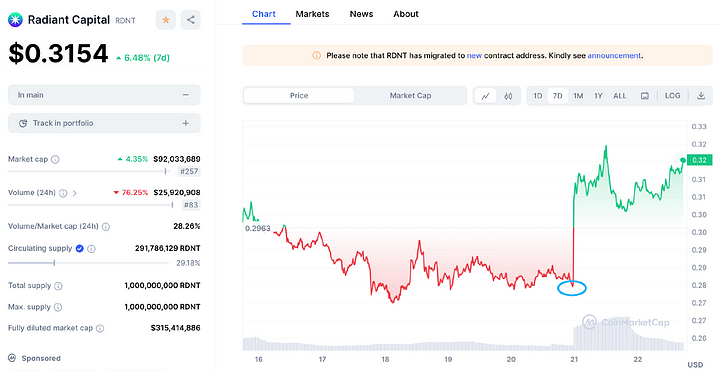Switch chart to Market Cap view

[x=410, y=96]
